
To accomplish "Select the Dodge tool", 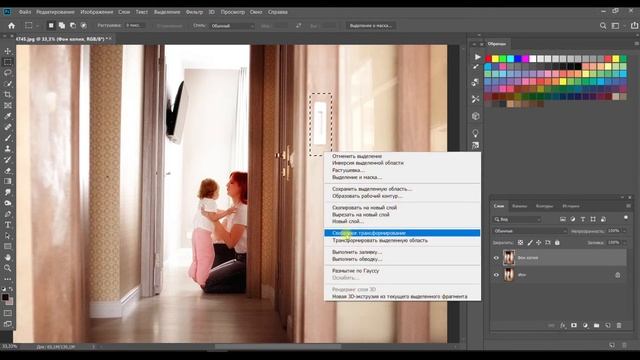I will click(8, 203).
